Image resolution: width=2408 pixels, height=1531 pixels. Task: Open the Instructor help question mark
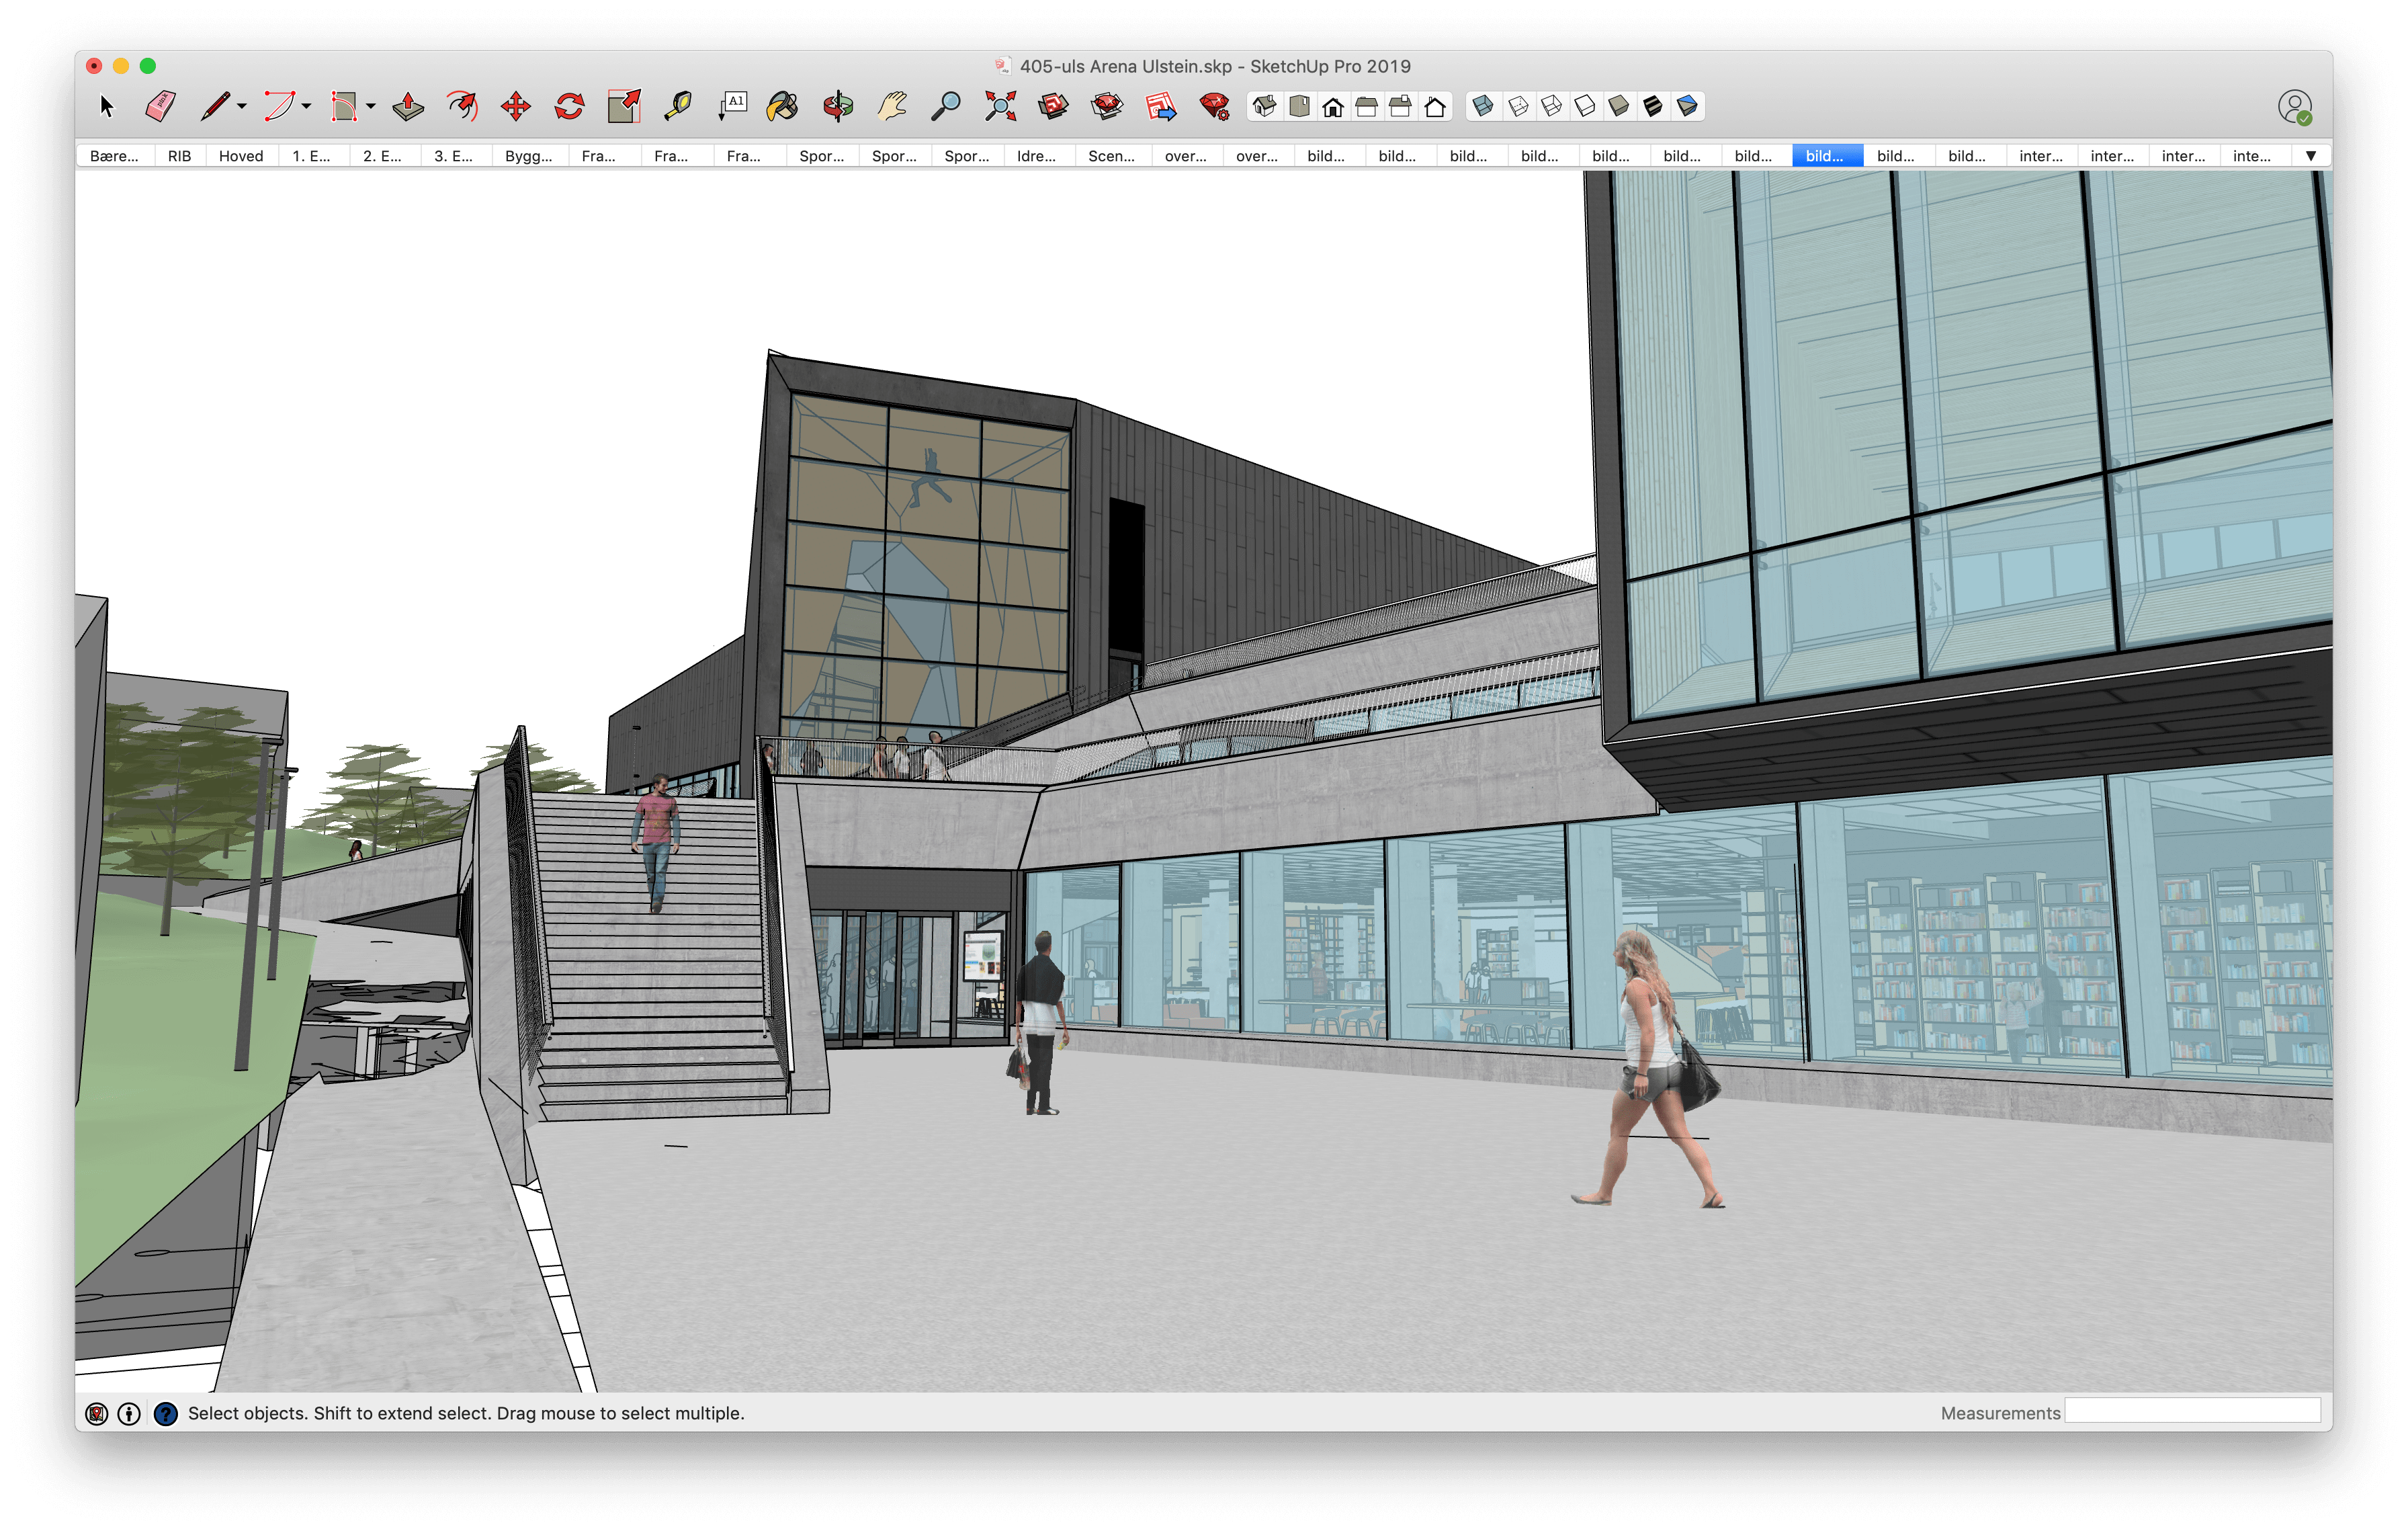pos(166,1413)
